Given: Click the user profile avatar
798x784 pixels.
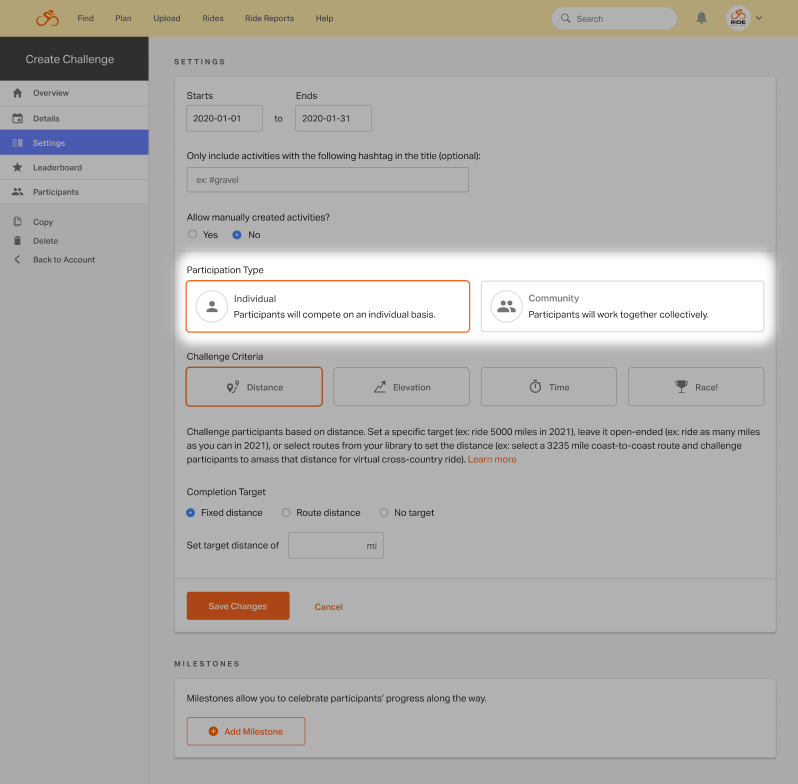Looking at the screenshot, I should point(738,18).
